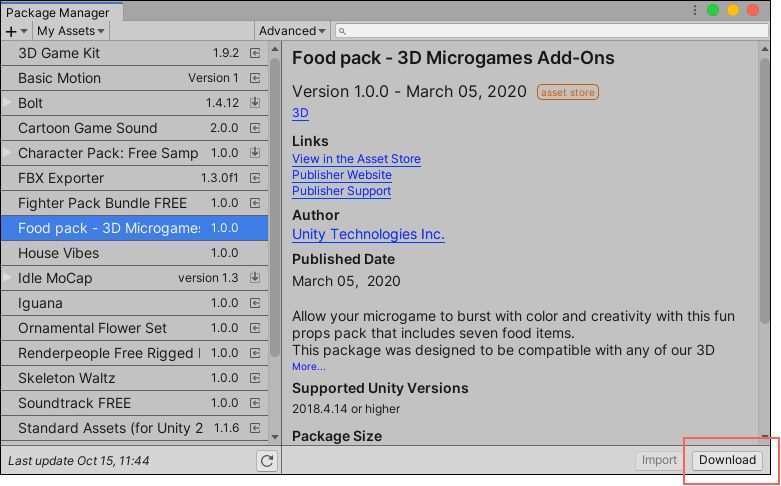
Task: Open Unity Technologies Inc. author link
Action: pyautogui.click(x=368, y=235)
